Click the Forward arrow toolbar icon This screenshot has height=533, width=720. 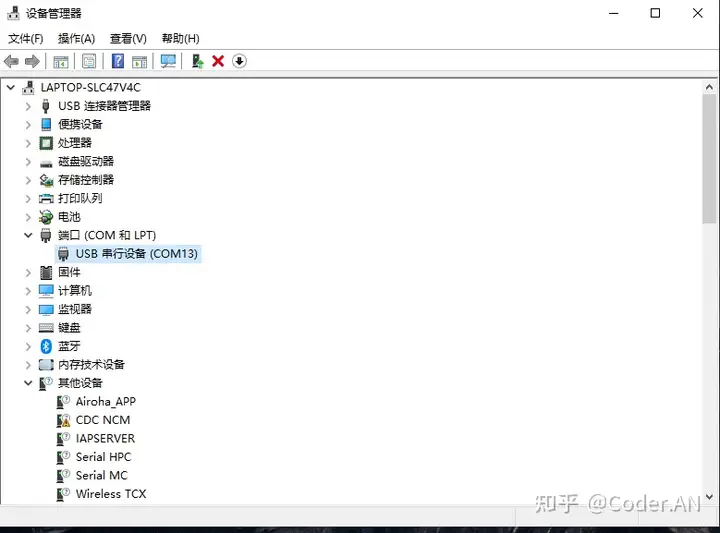(x=32, y=61)
